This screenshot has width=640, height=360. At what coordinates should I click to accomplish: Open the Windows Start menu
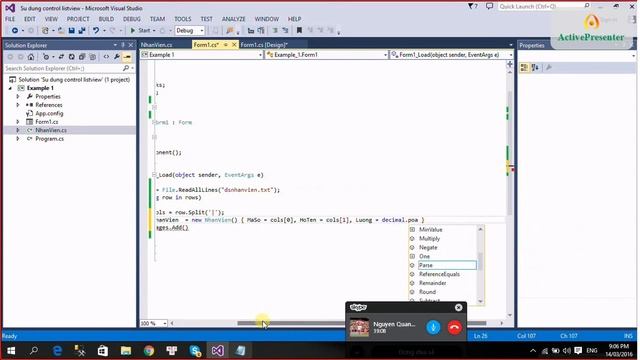(11, 351)
